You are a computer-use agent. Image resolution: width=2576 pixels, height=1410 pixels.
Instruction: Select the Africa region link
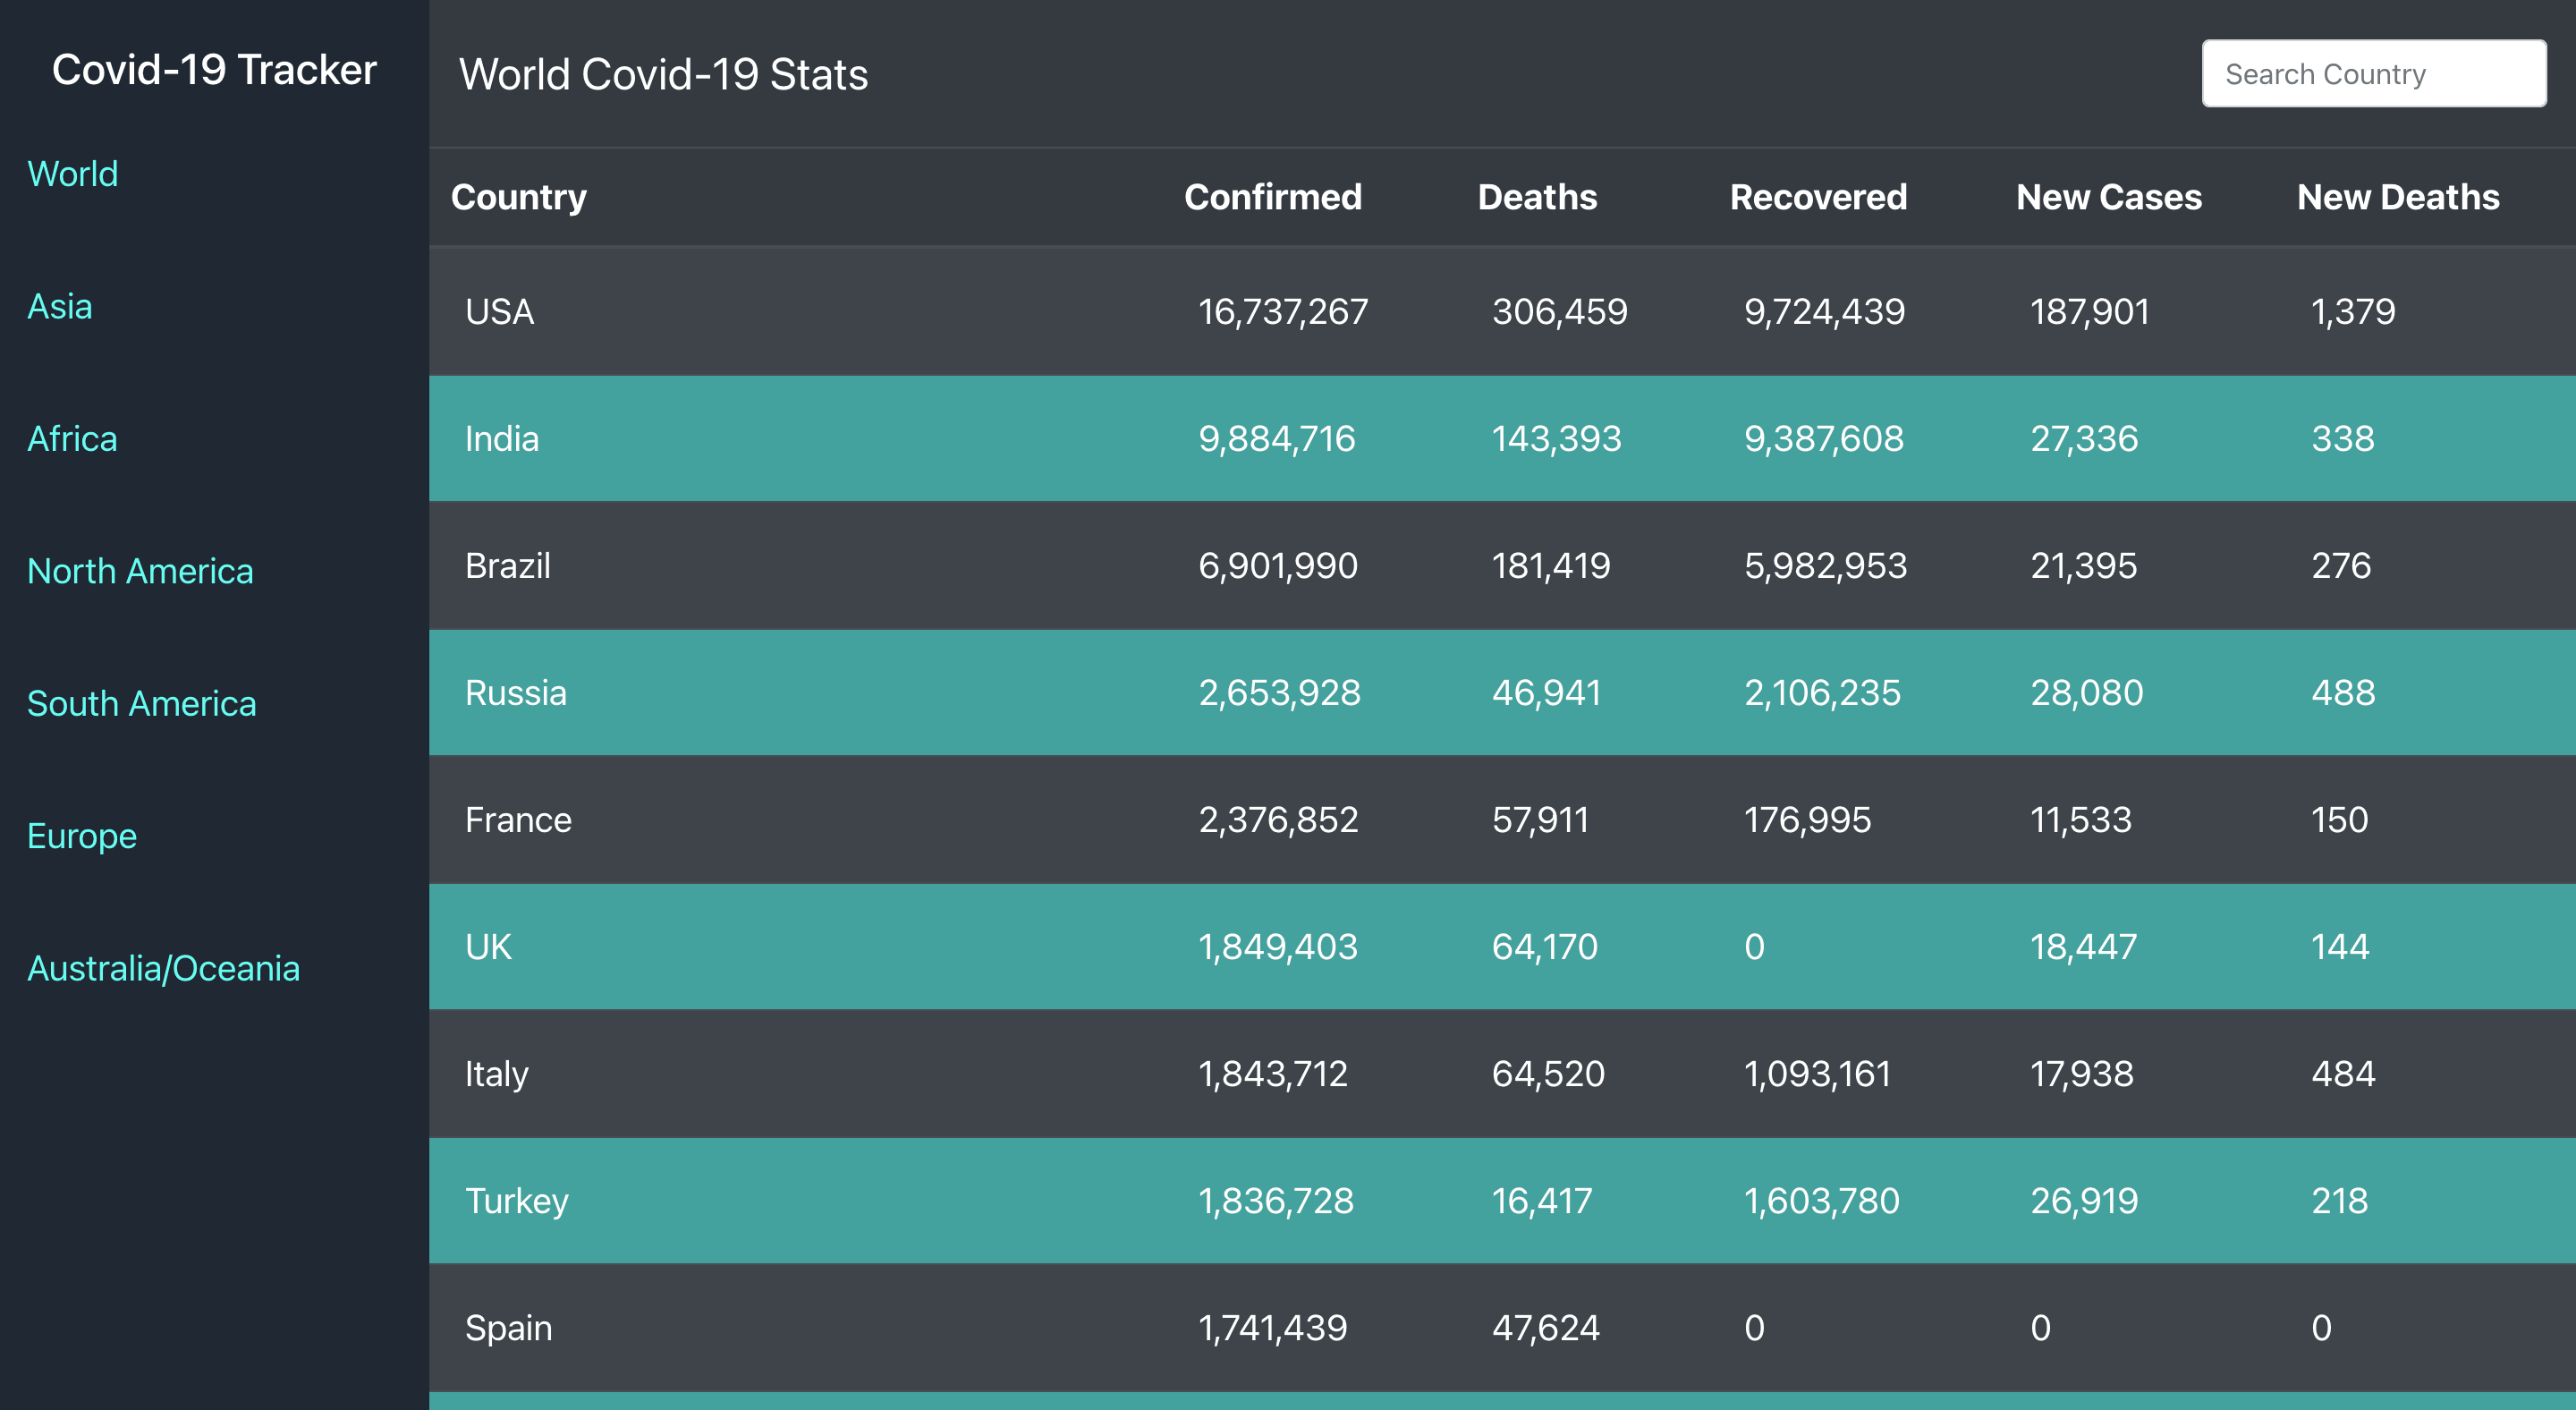click(72, 439)
